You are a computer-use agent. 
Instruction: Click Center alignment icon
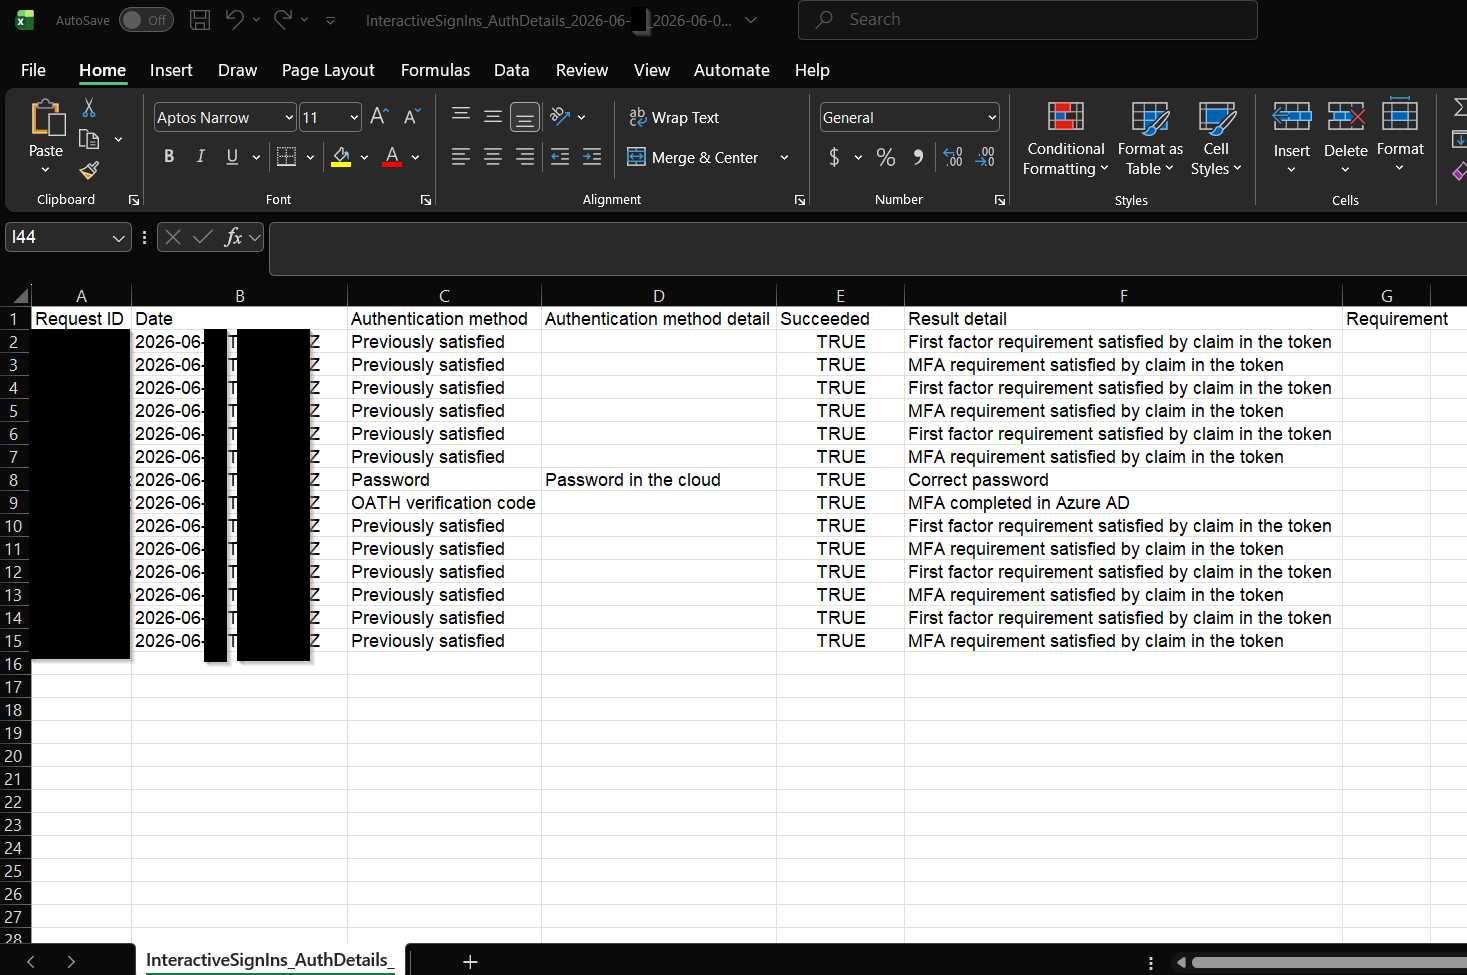click(x=493, y=157)
